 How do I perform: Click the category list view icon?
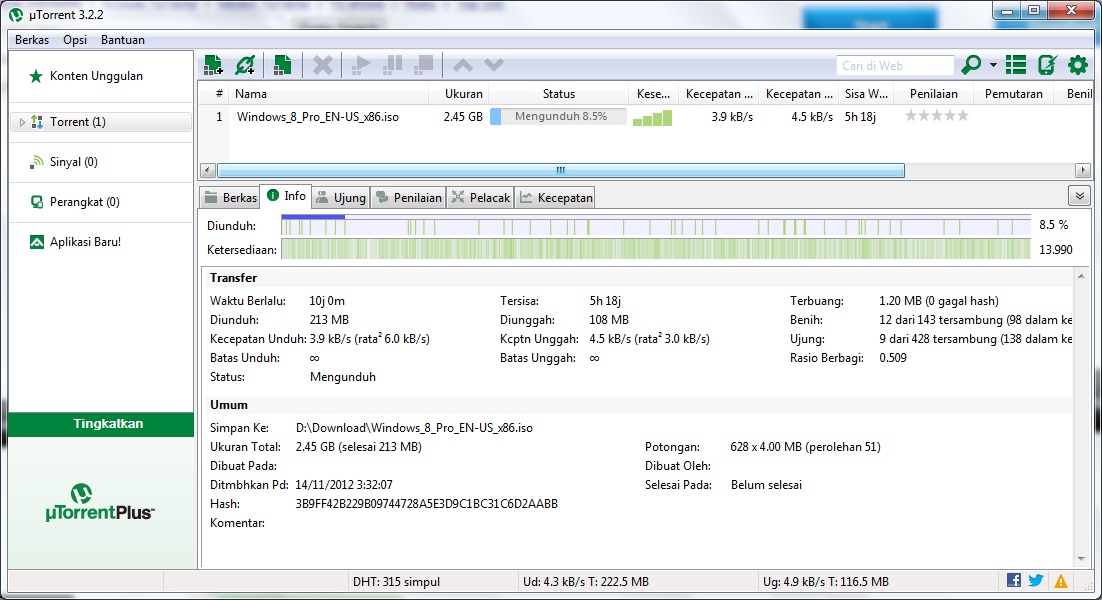(1016, 65)
